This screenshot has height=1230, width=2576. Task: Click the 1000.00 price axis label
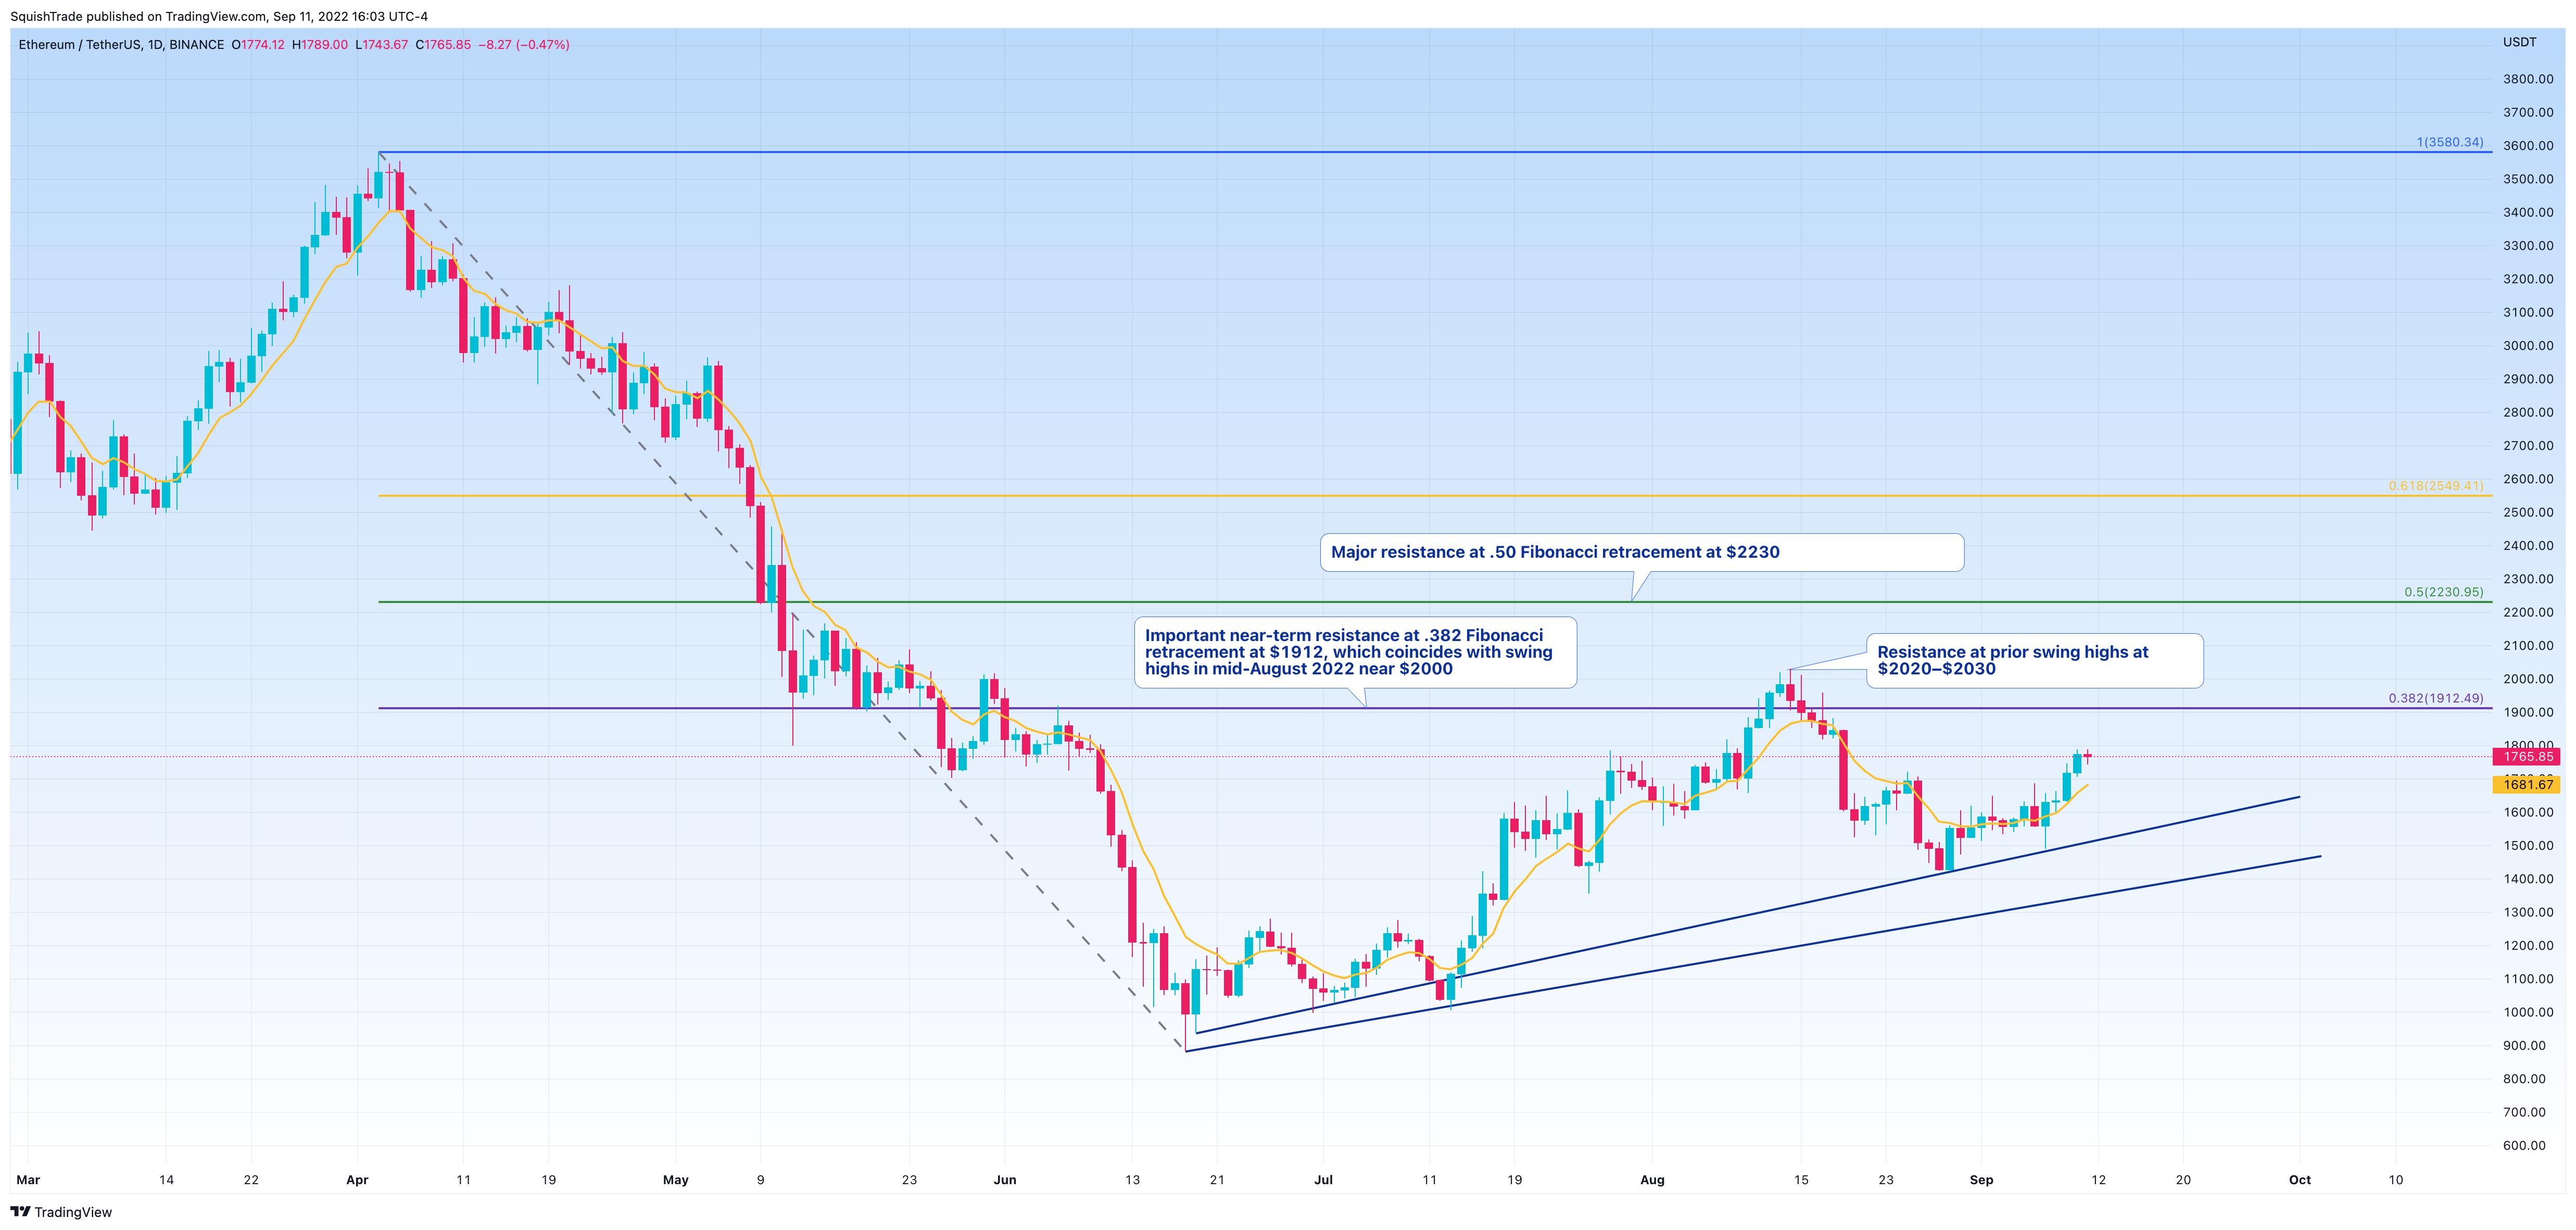pos(2528,1012)
